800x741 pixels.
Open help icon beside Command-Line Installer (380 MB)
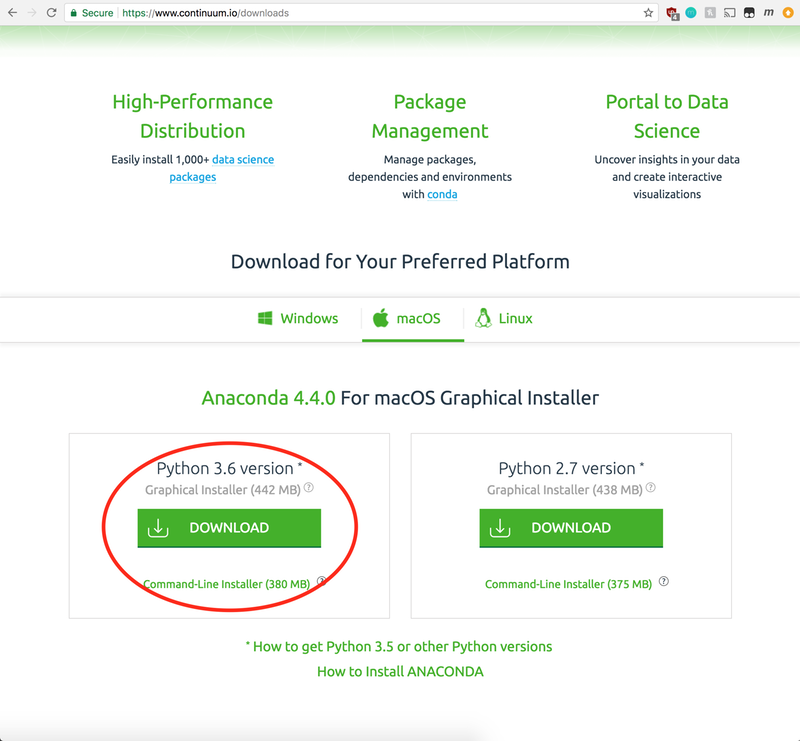[x=321, y=581]
